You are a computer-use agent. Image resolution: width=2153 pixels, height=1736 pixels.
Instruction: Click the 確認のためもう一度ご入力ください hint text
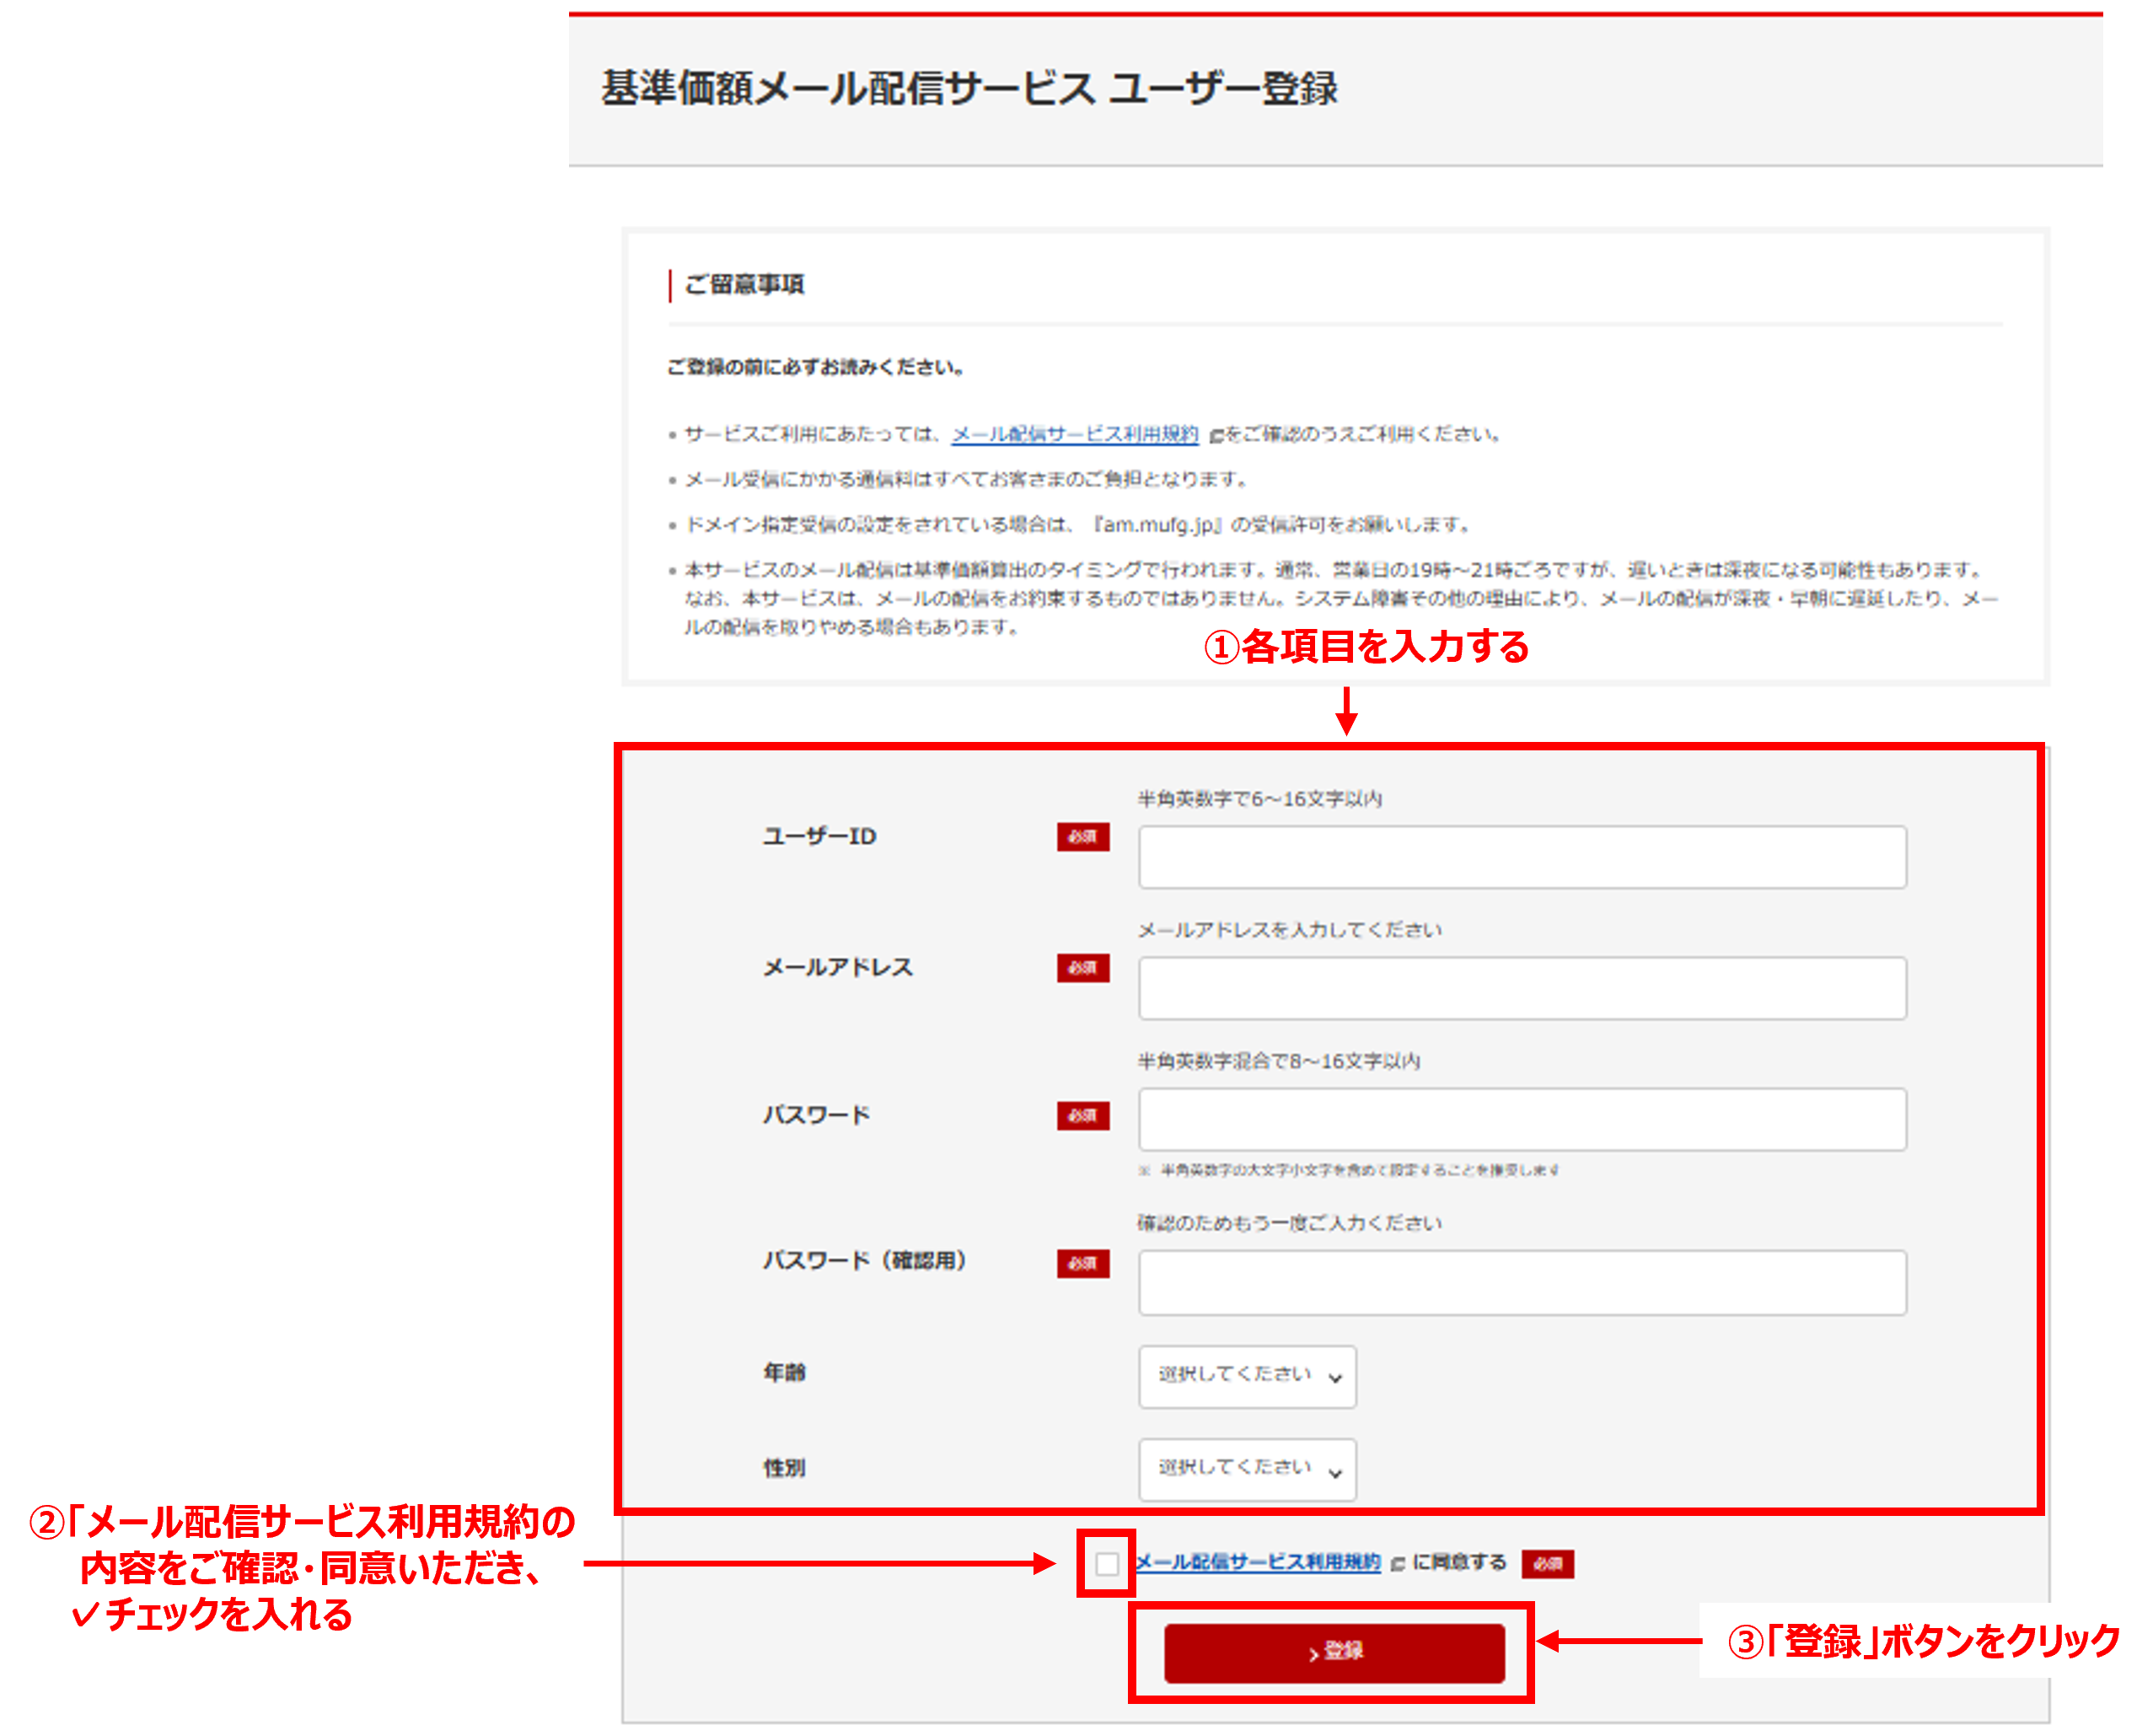(x=1290, y=1222)
